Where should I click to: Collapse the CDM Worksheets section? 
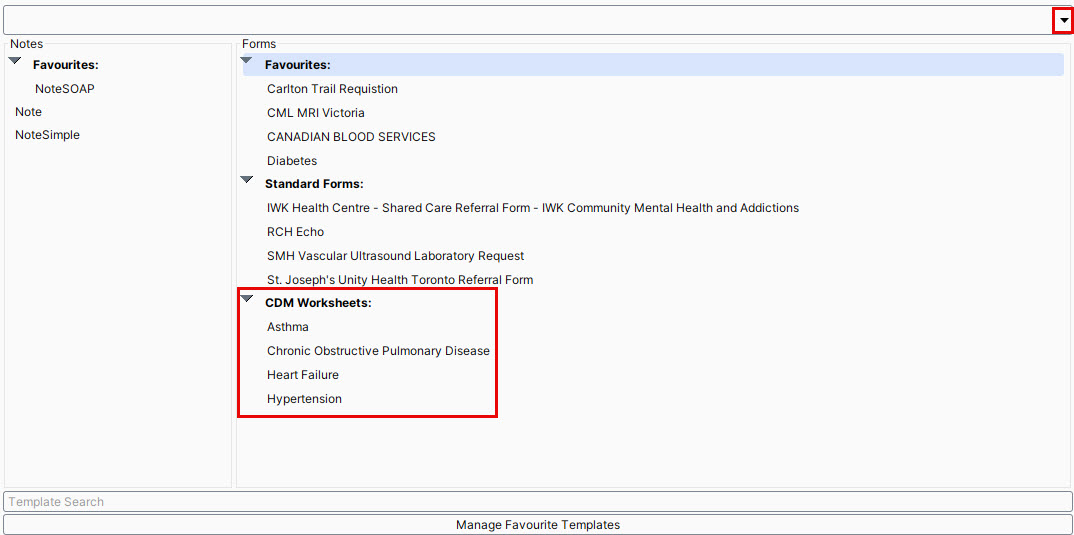pos(247,300)
